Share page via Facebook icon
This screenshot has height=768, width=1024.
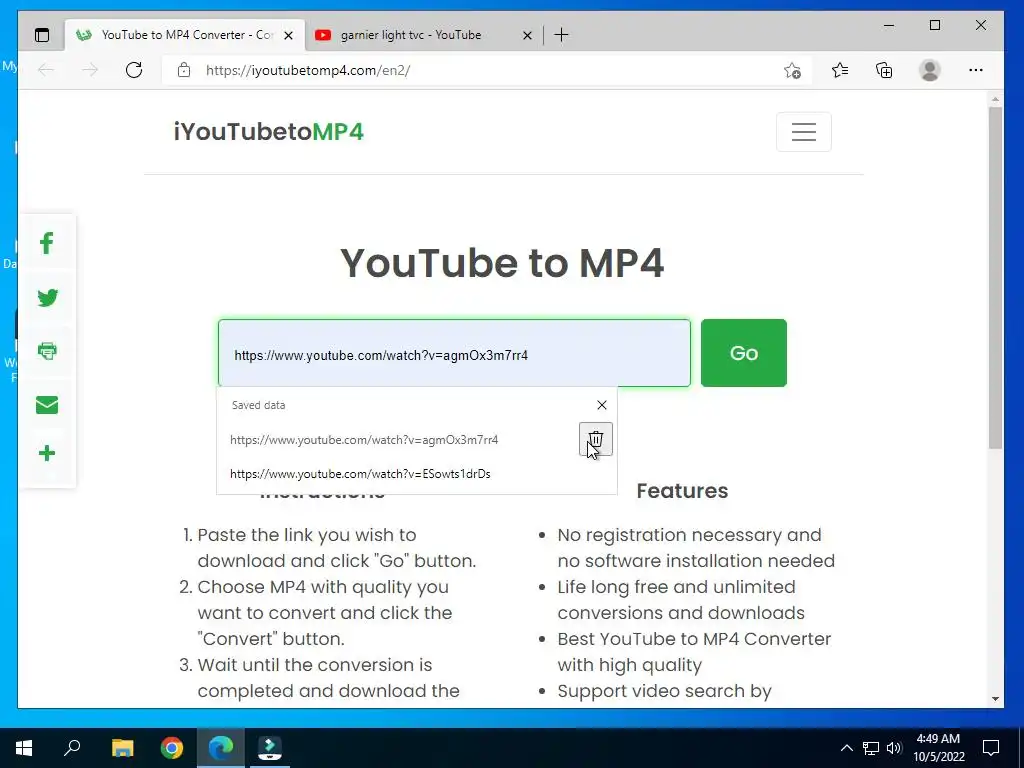tap(46, 244)
